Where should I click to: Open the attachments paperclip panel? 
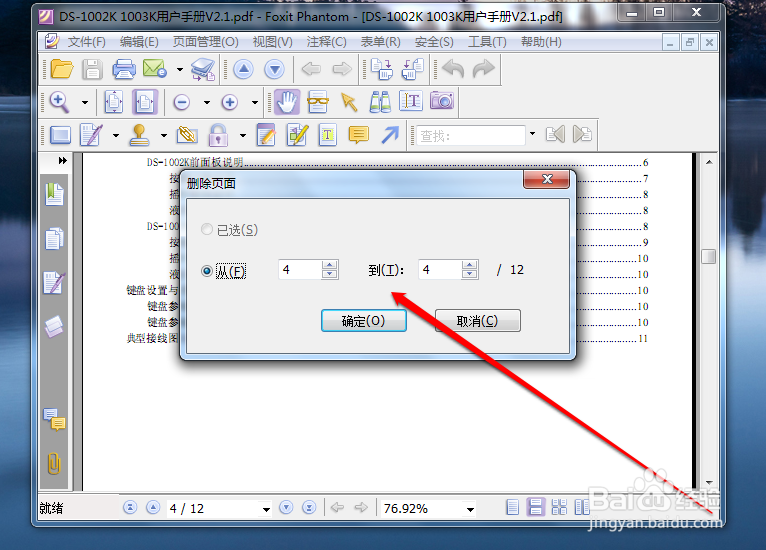coord(54,464)
